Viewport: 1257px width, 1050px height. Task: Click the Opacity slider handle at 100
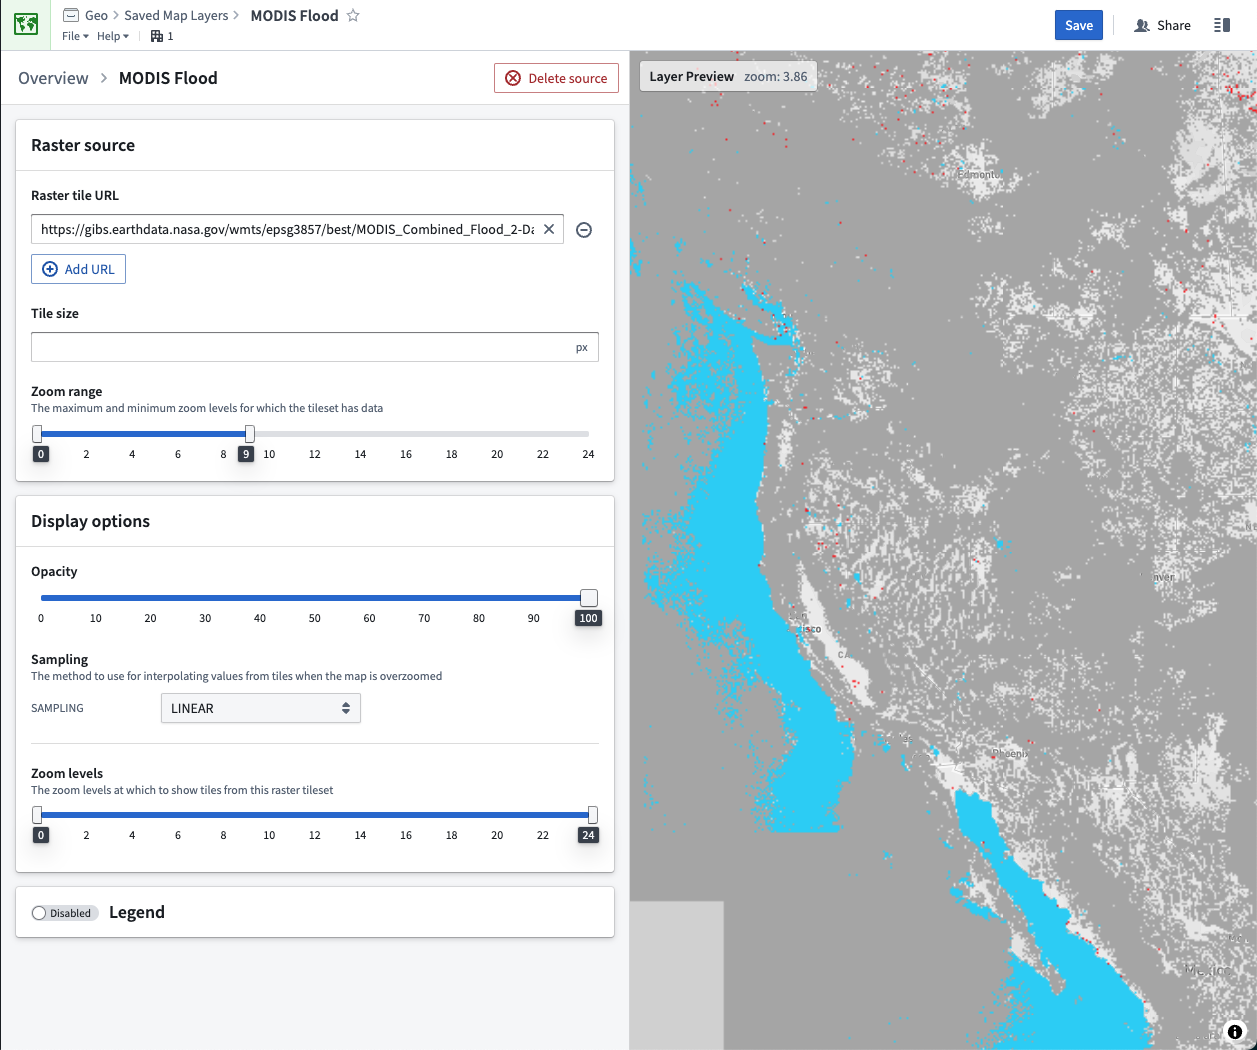click(589, 598)
